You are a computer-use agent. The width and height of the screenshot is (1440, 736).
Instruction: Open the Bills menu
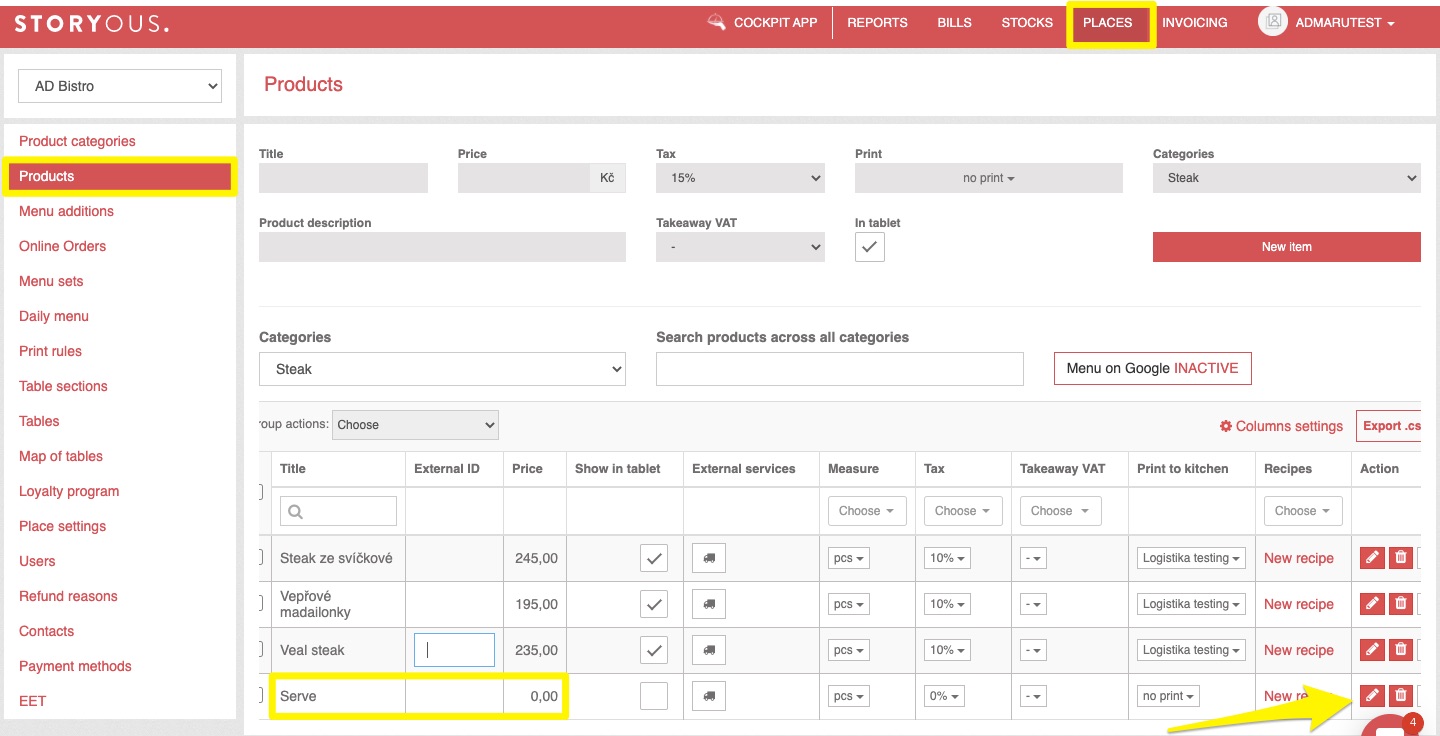click(x=954, y=22)
